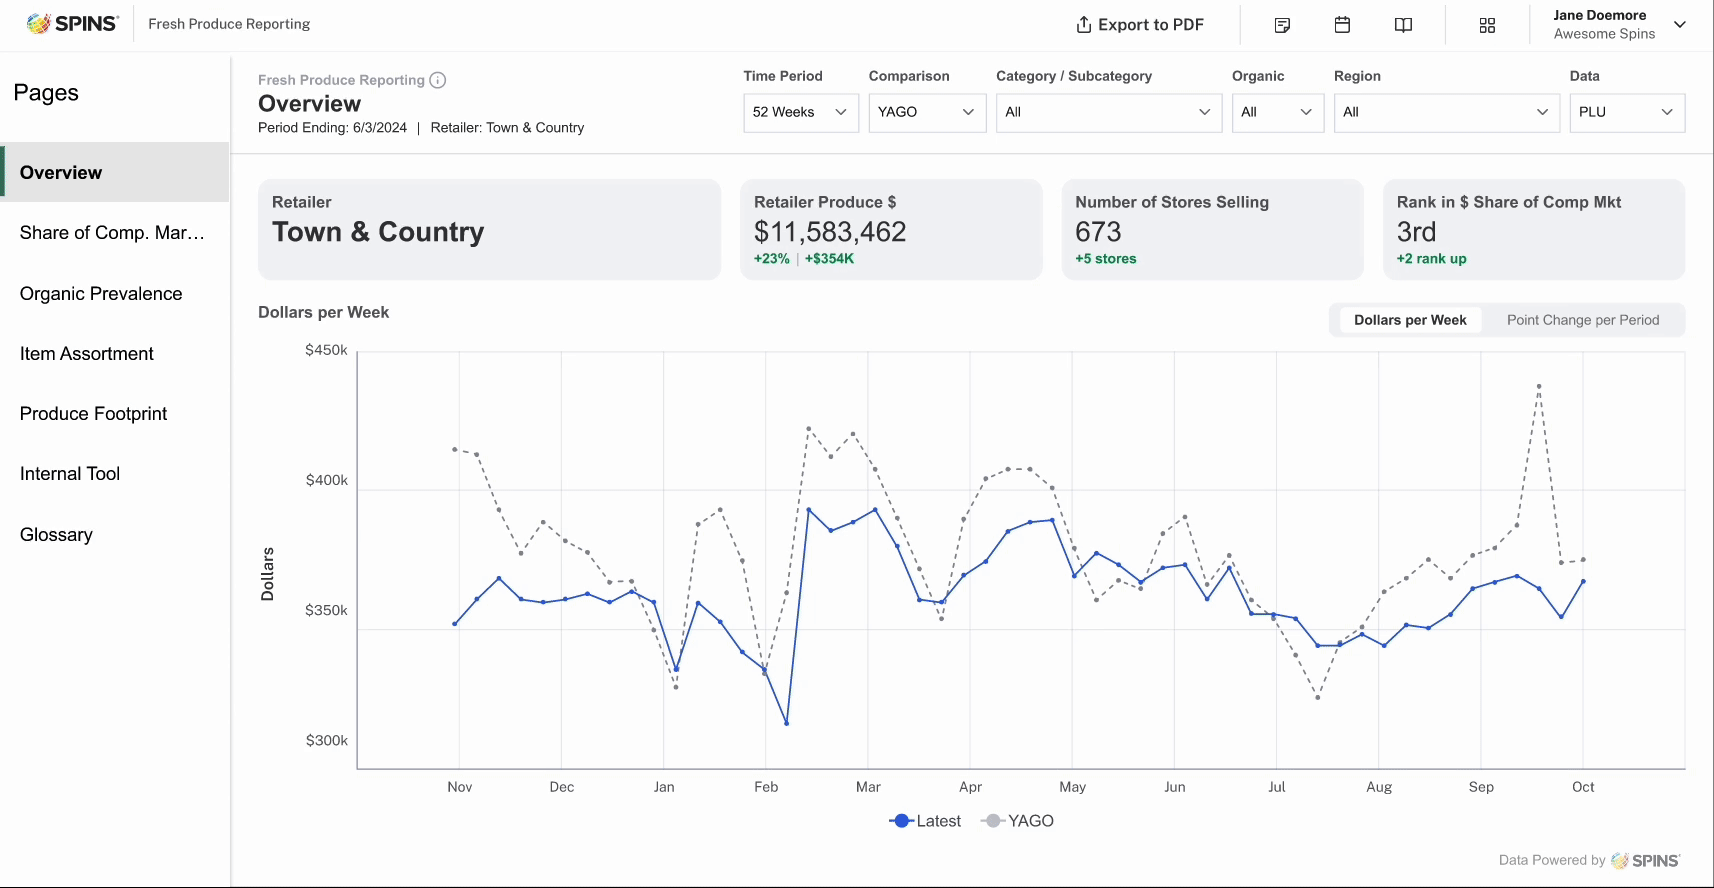The width and height of the screenshot is (1714, 888).
Task: Click '+23%' change value
Action: tap(772, 259)
